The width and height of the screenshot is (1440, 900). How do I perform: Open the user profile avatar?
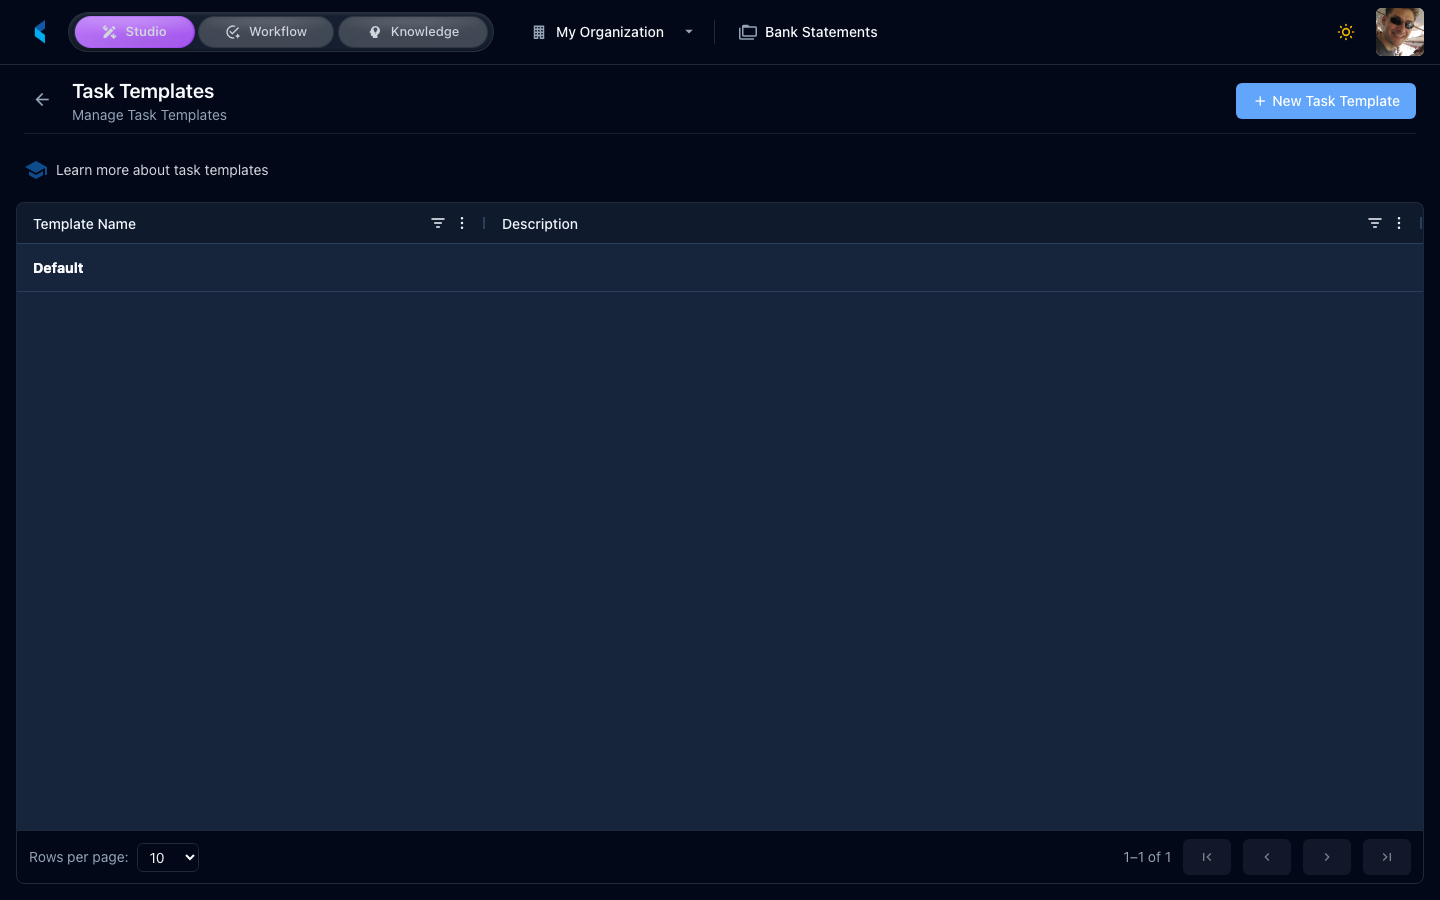coord(1400,32)
